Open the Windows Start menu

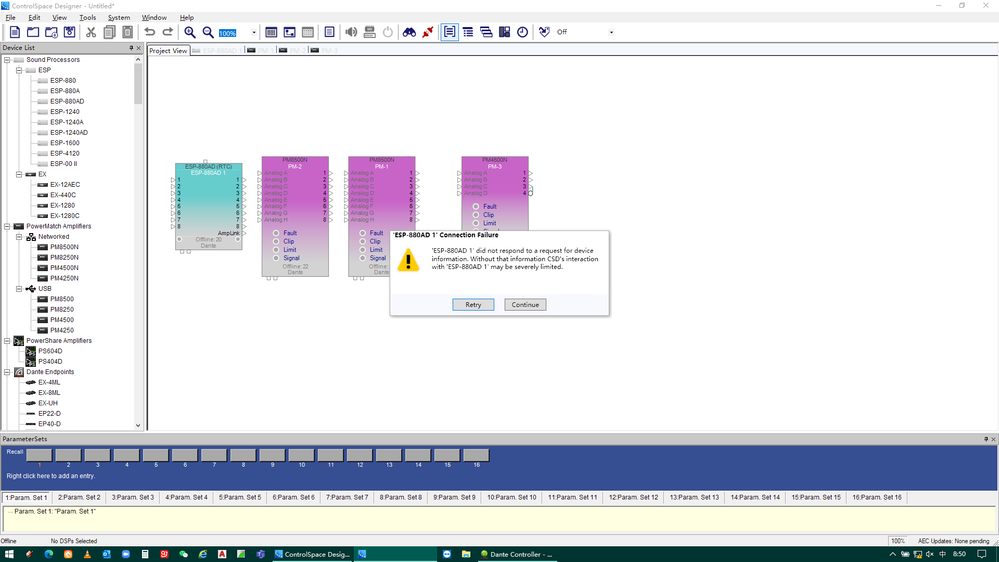(9, 554)
